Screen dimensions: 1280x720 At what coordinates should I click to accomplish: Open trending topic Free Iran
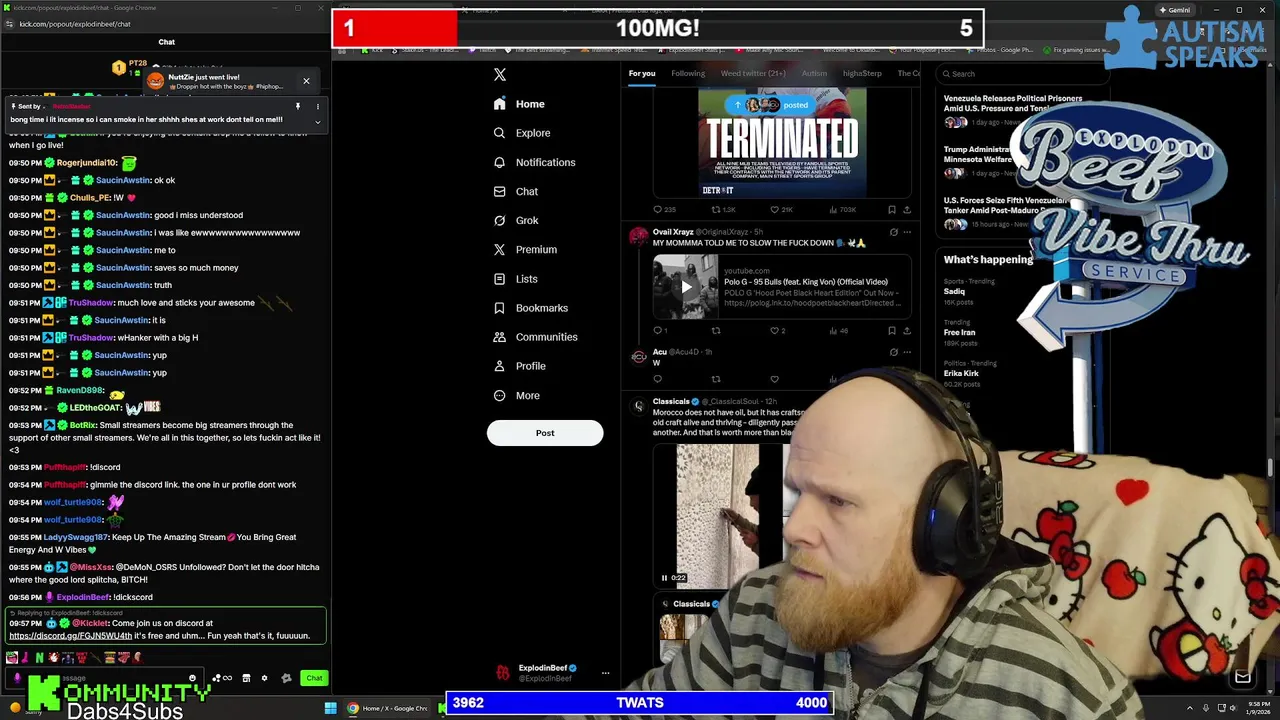coord(960,332)
